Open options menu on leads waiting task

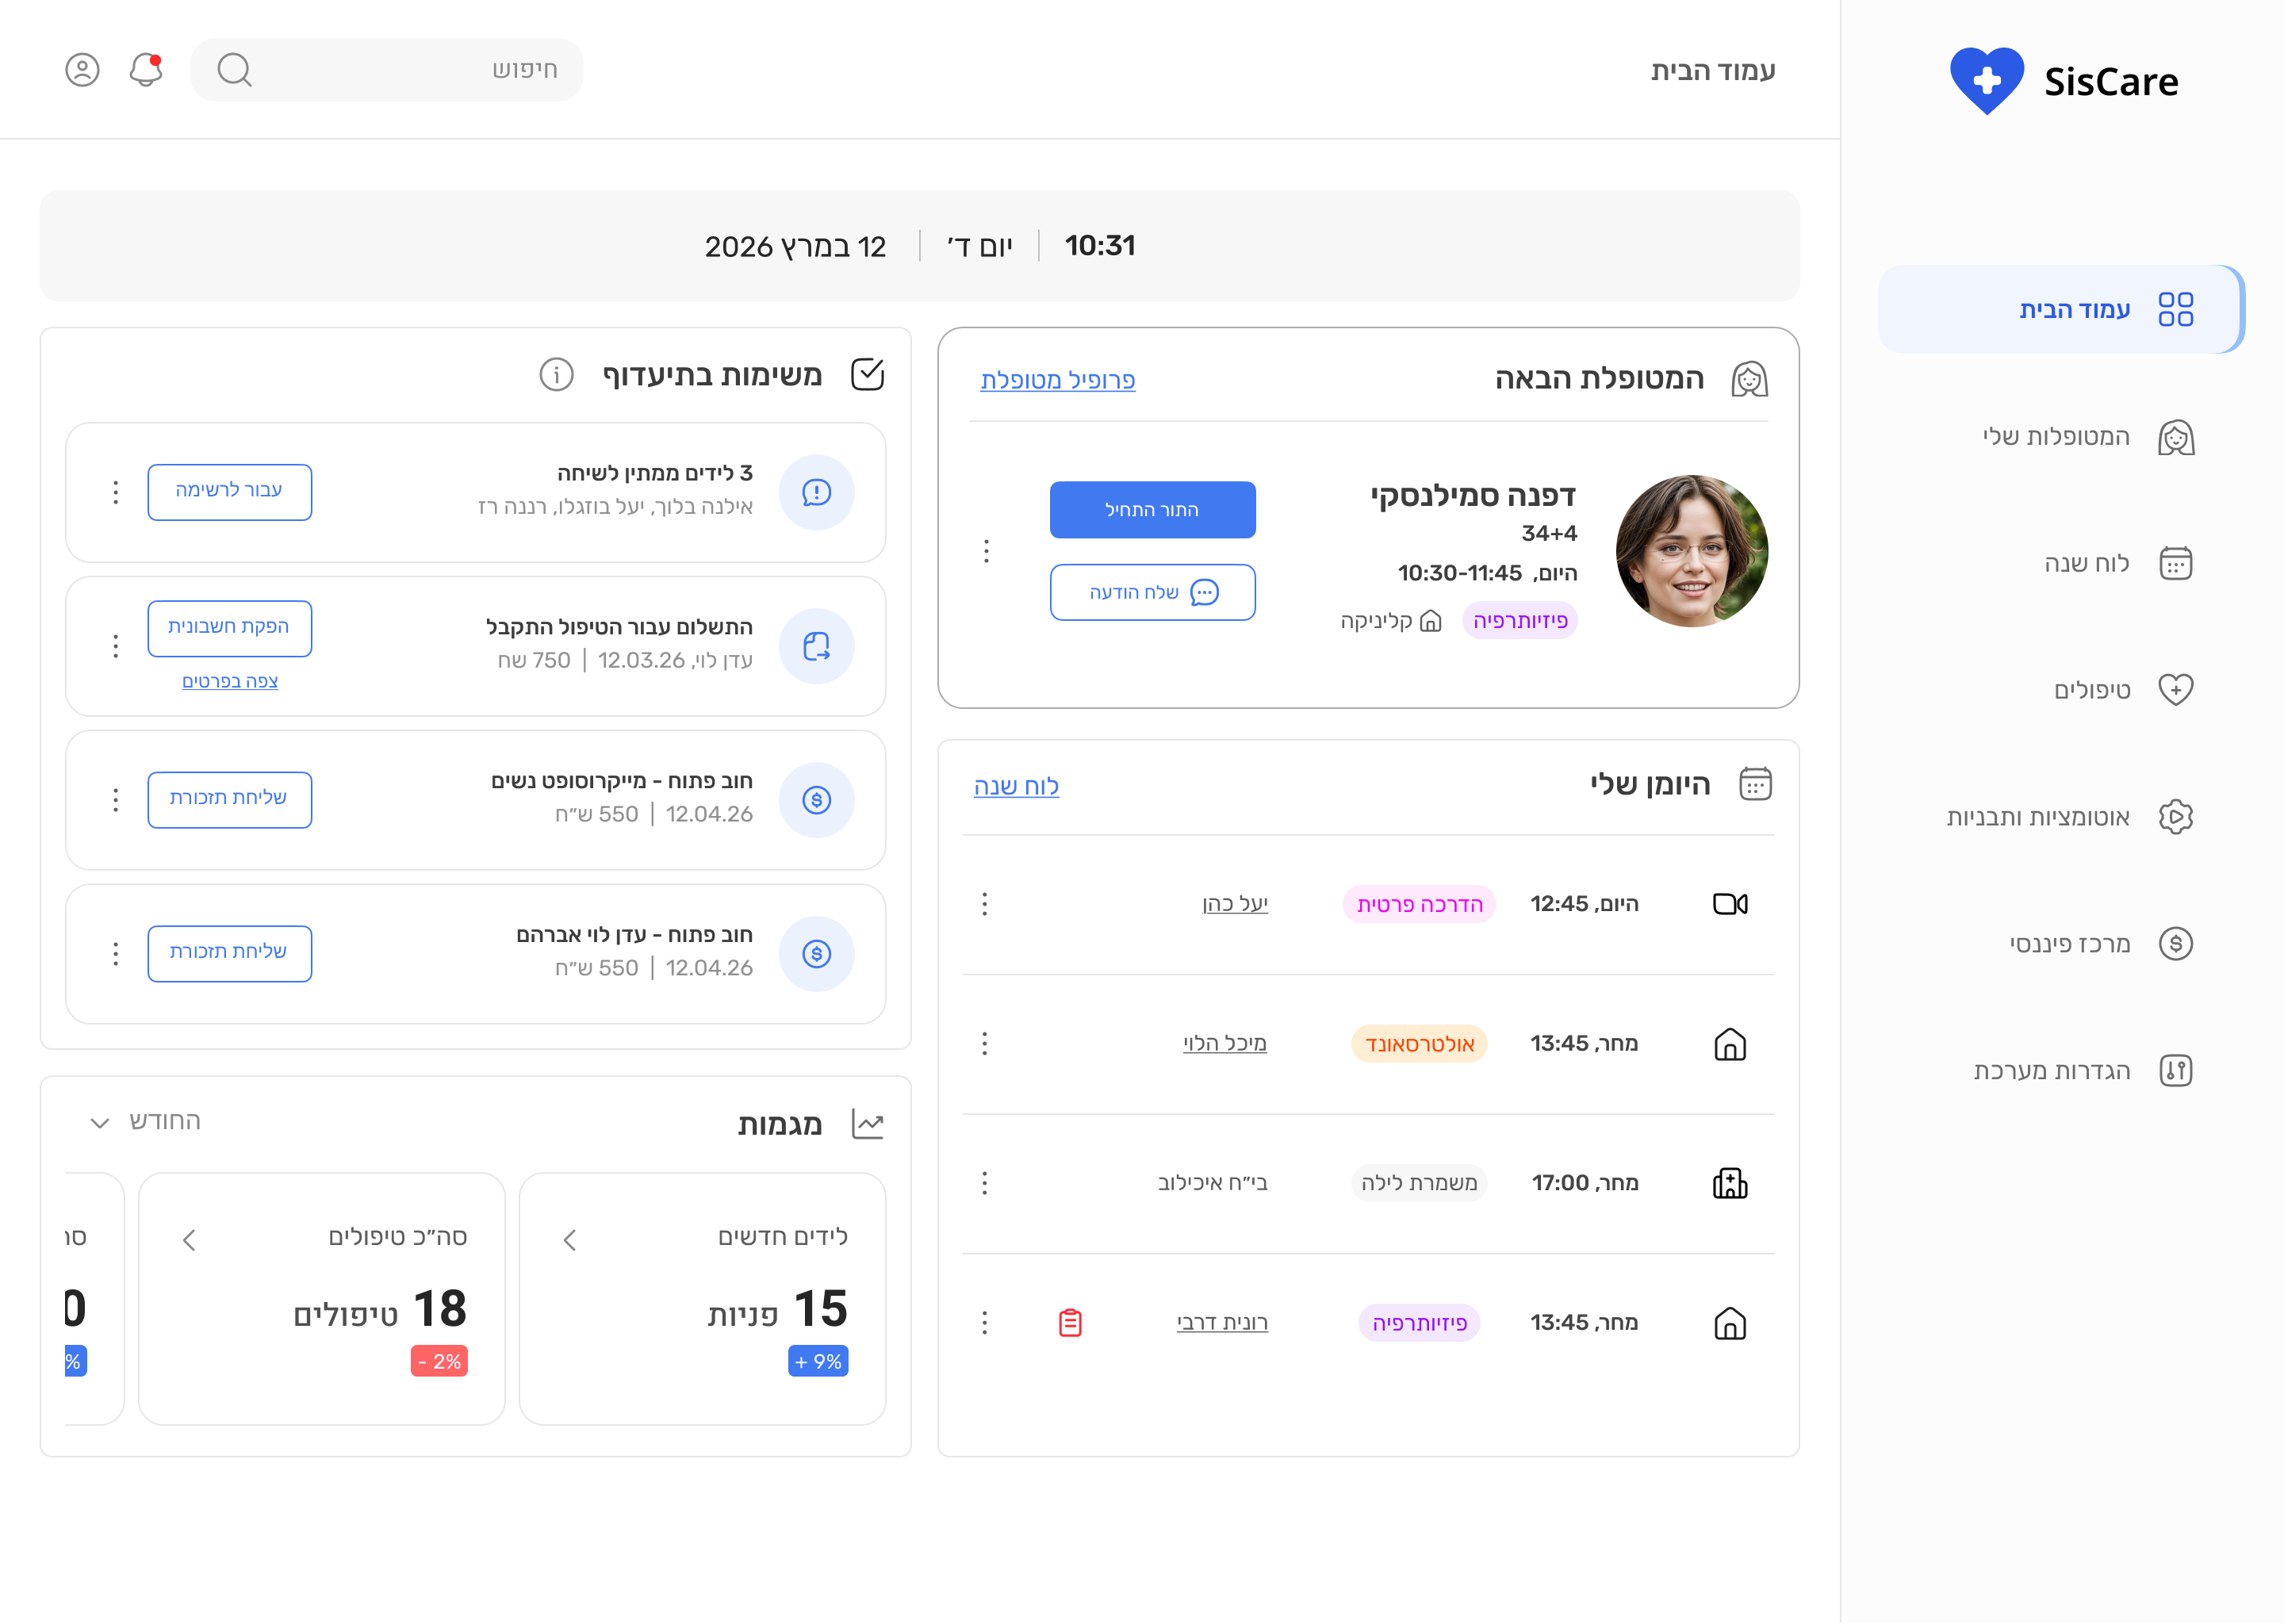[116, 492]
